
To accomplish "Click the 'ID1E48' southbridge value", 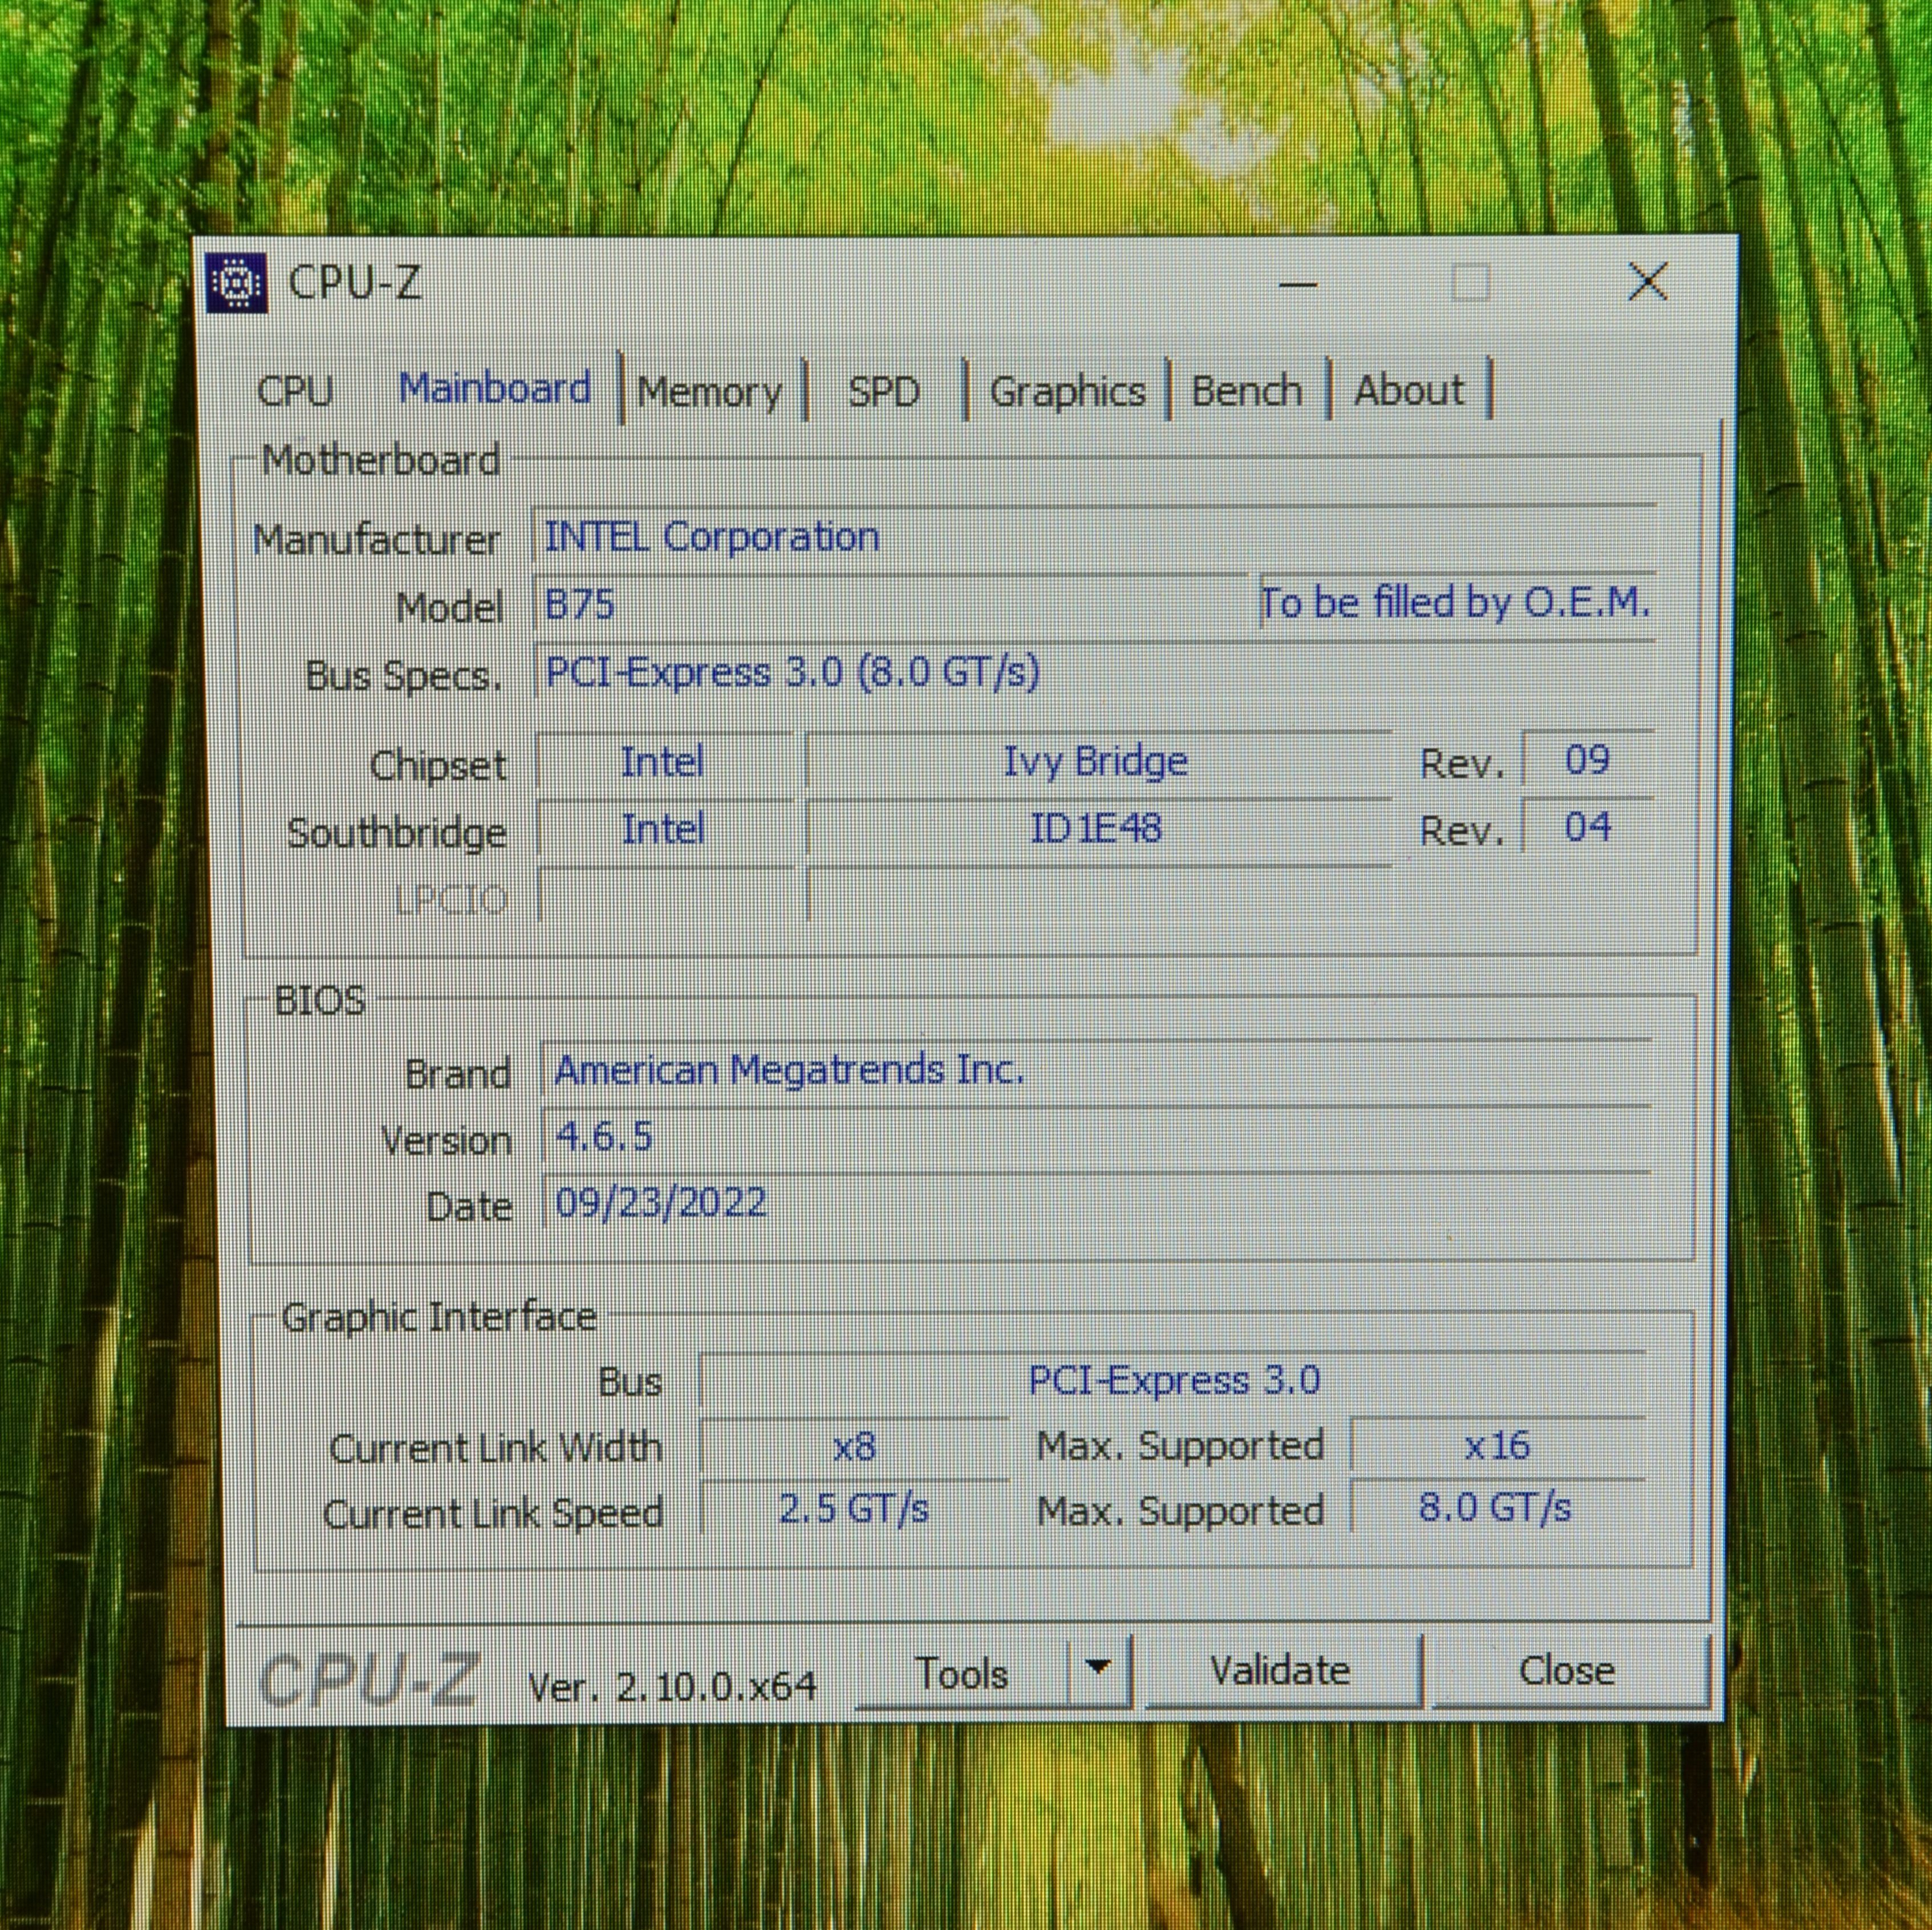I will pos(1097,829).
